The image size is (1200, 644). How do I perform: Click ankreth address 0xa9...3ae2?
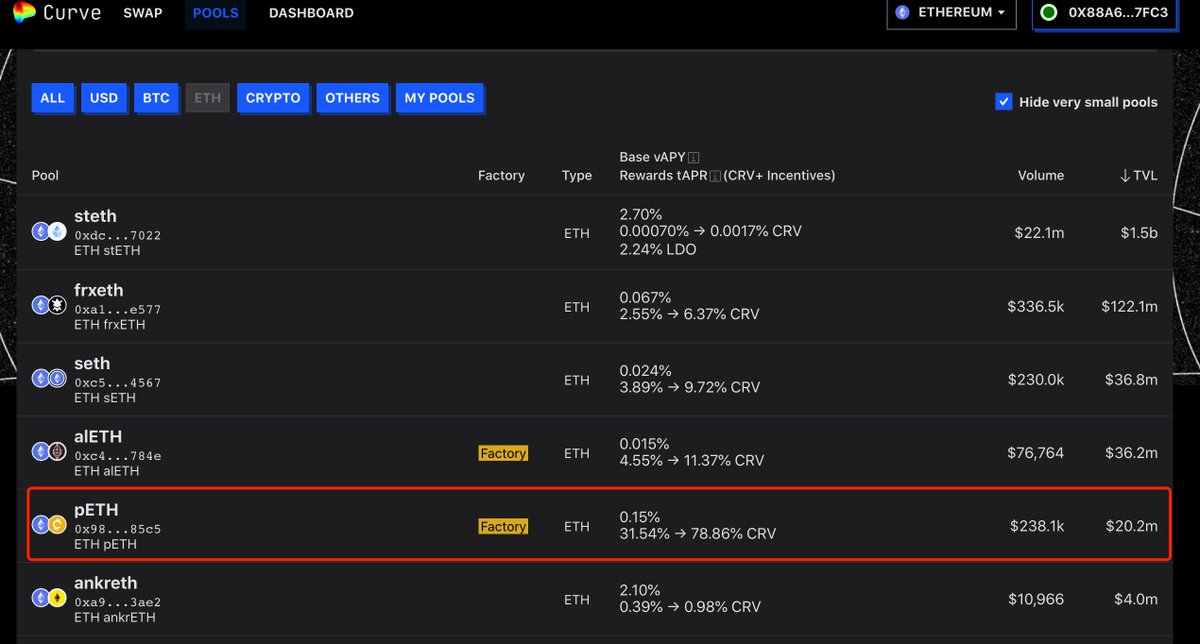point(118,602)
